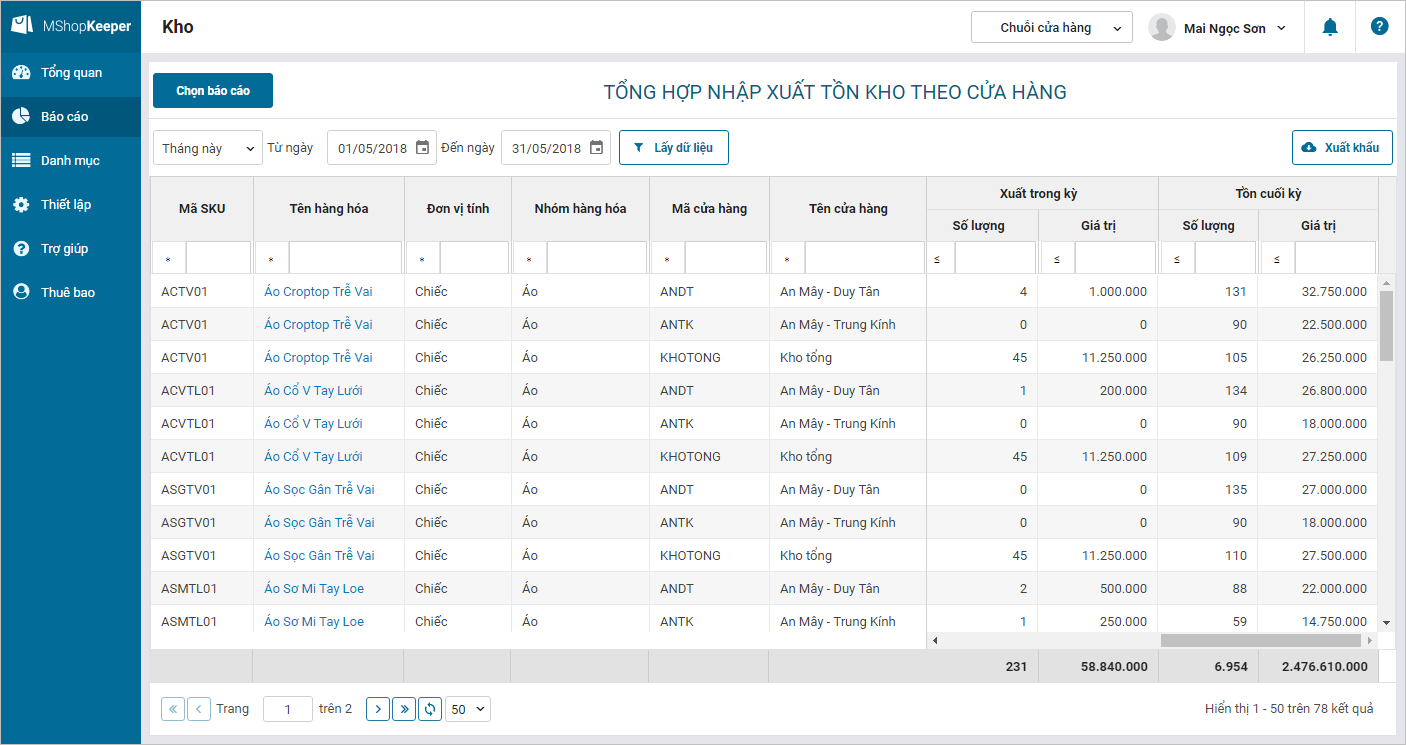Go to Thiết lập in the sidebar
Viewport: 1406px width, 745px height.
(70, 205)
